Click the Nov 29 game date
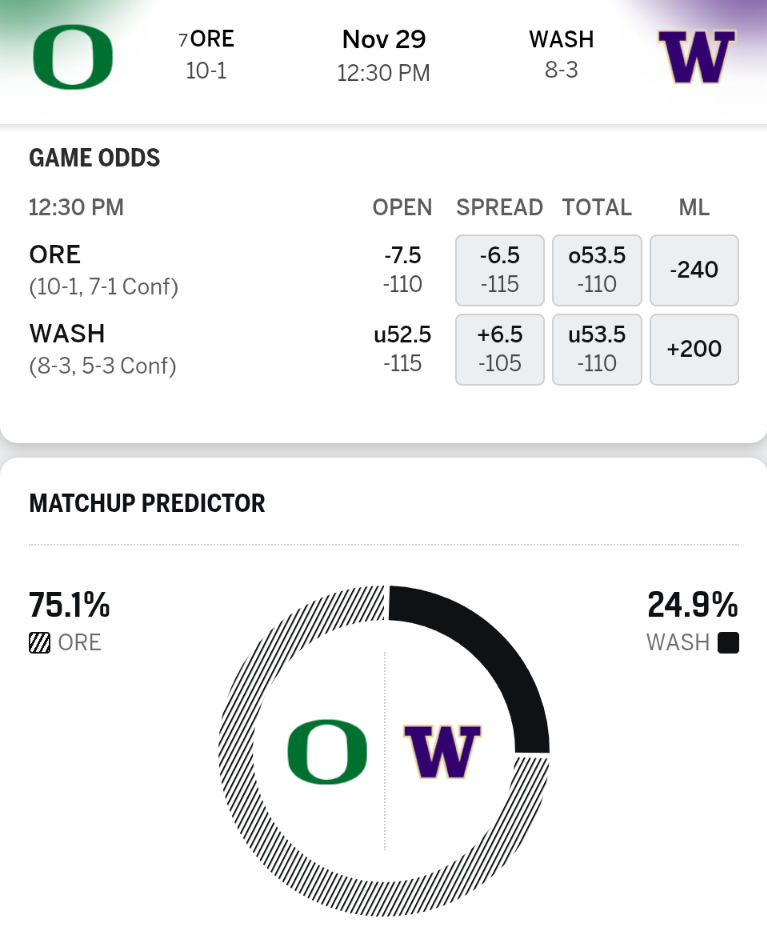The width and height of the screenshot is (767, 937). (x=383, y=40)
